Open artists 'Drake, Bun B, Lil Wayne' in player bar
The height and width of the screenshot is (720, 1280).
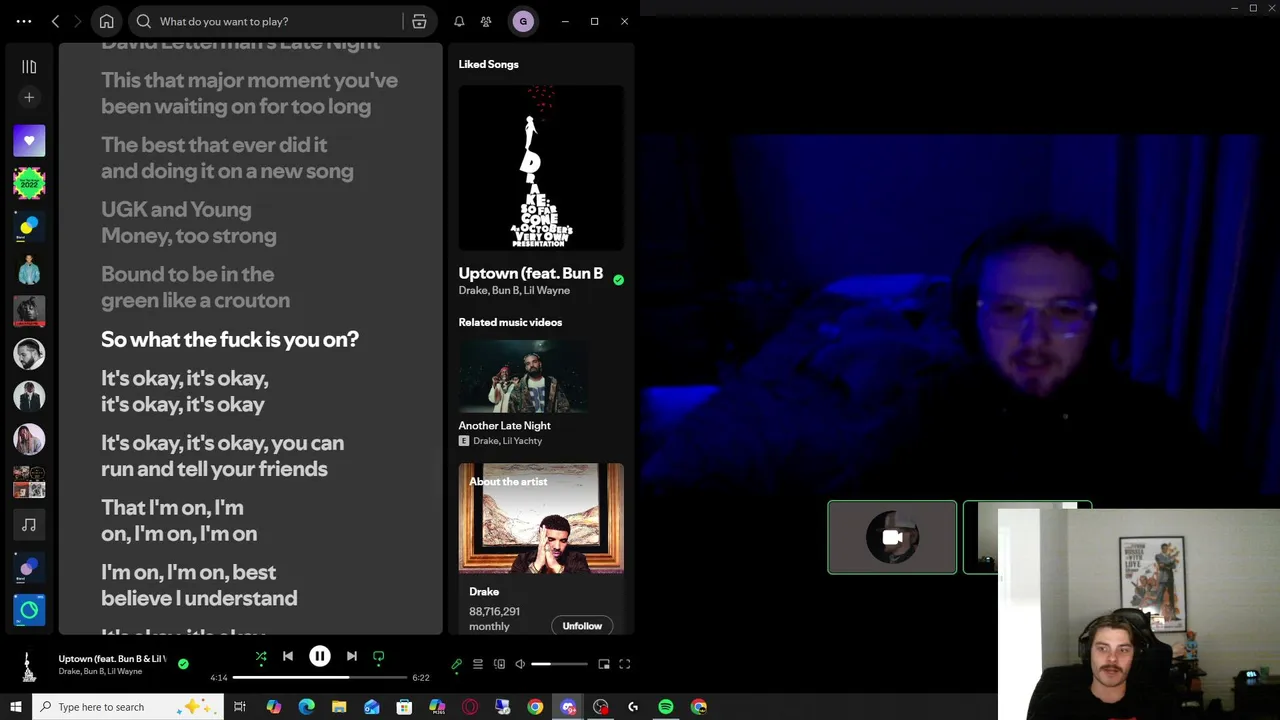pyautogui.click(x=100, y=671)
